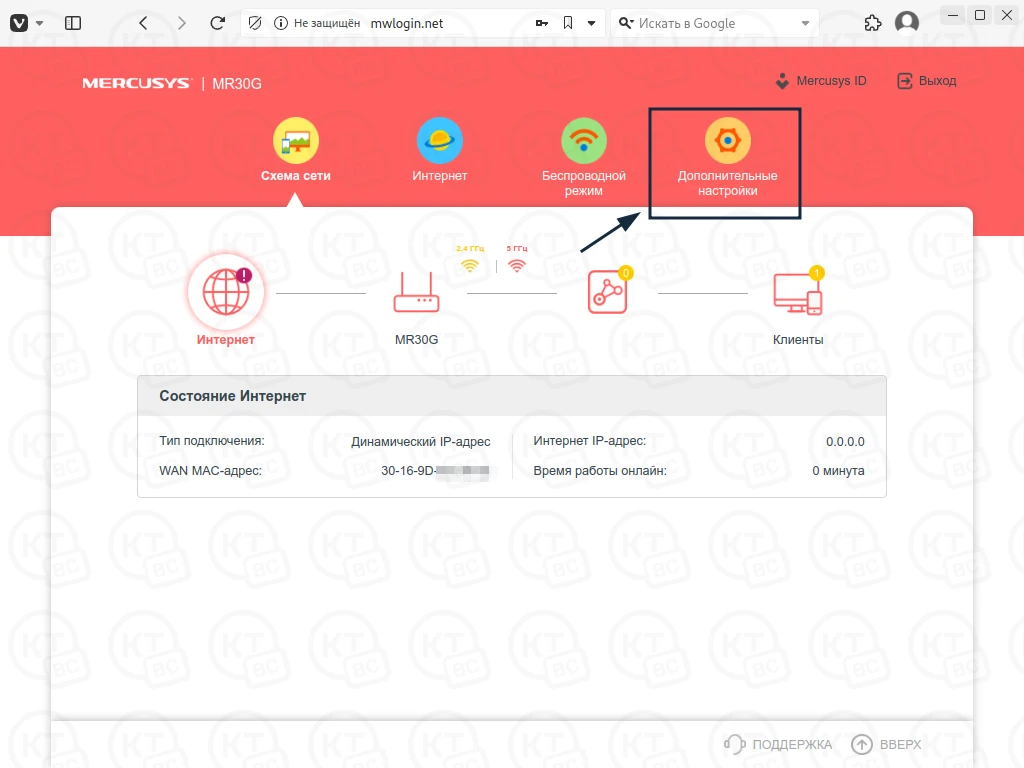Open the mesh devices icon with 0 badge
The image size is (1024, 768).
(x=609, y=291)
